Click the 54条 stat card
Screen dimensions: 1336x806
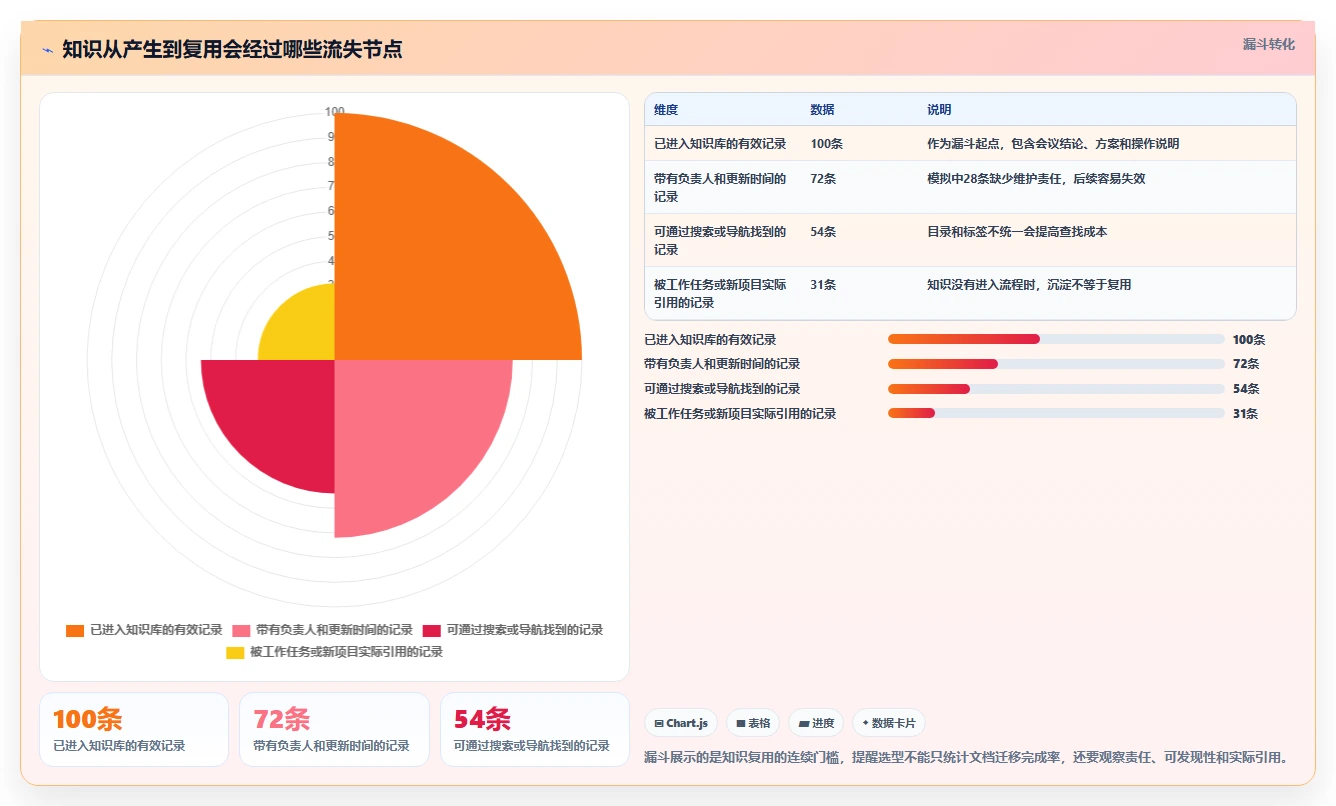(x=535, y=730)
